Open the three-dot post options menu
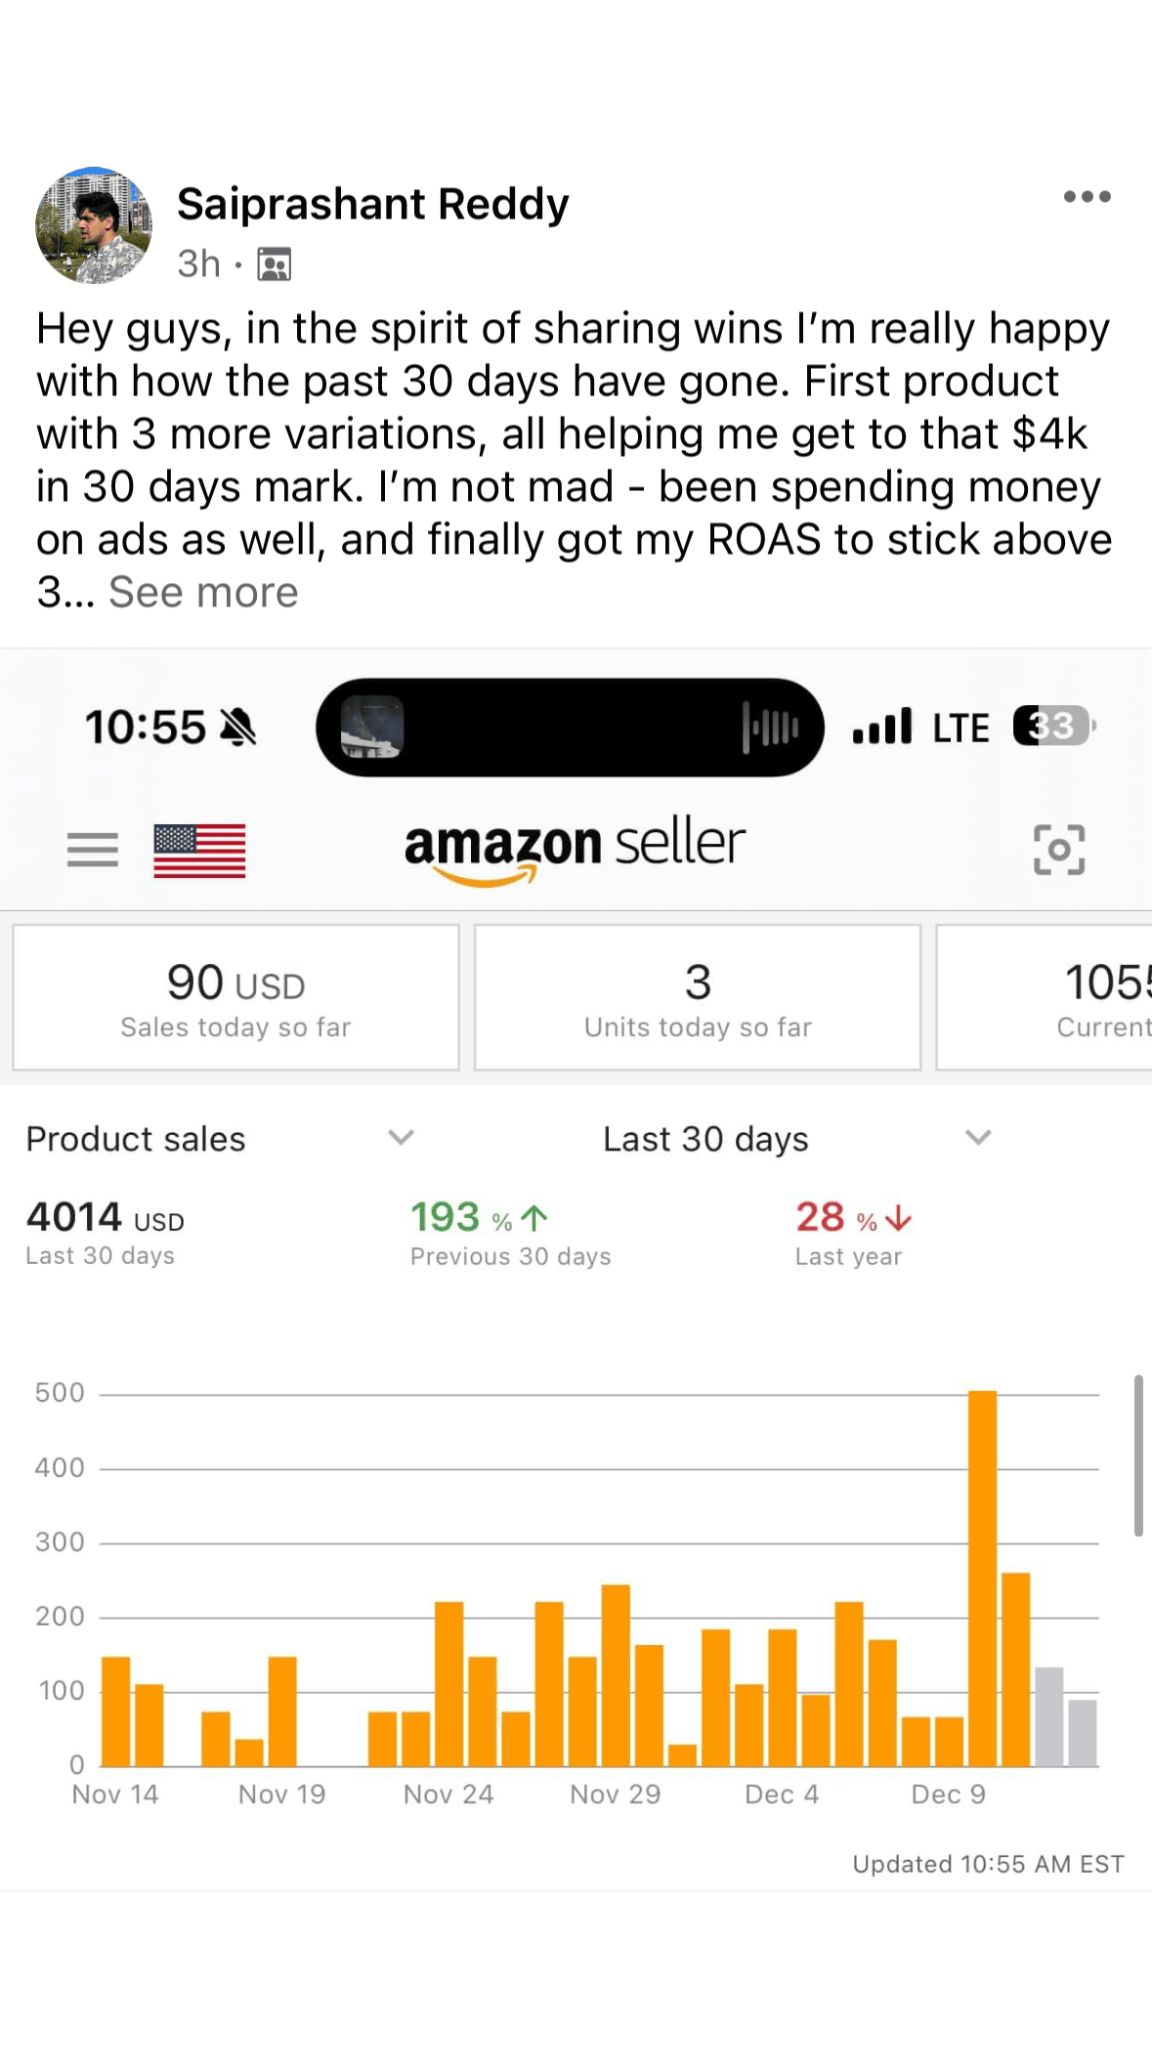The image size is (1152, 2048). [x=1087, y=197]
